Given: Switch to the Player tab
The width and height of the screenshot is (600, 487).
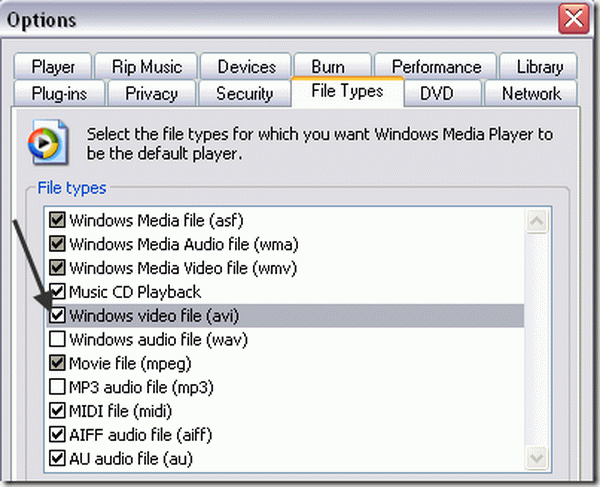Looking at the screenshot, I should [x=53, y=67].
